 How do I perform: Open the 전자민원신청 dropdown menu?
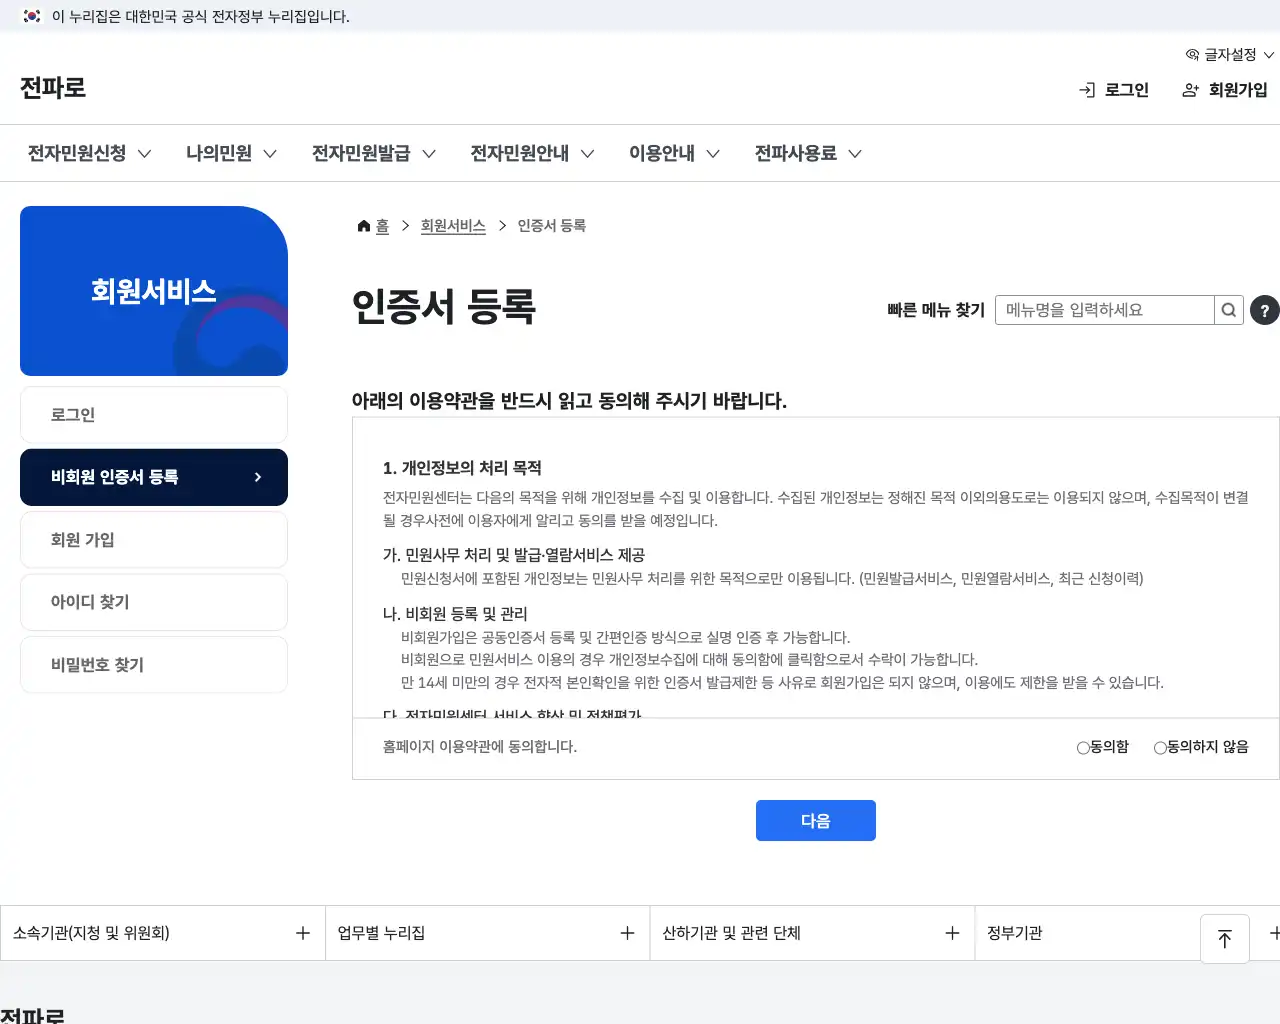point(90,153)
